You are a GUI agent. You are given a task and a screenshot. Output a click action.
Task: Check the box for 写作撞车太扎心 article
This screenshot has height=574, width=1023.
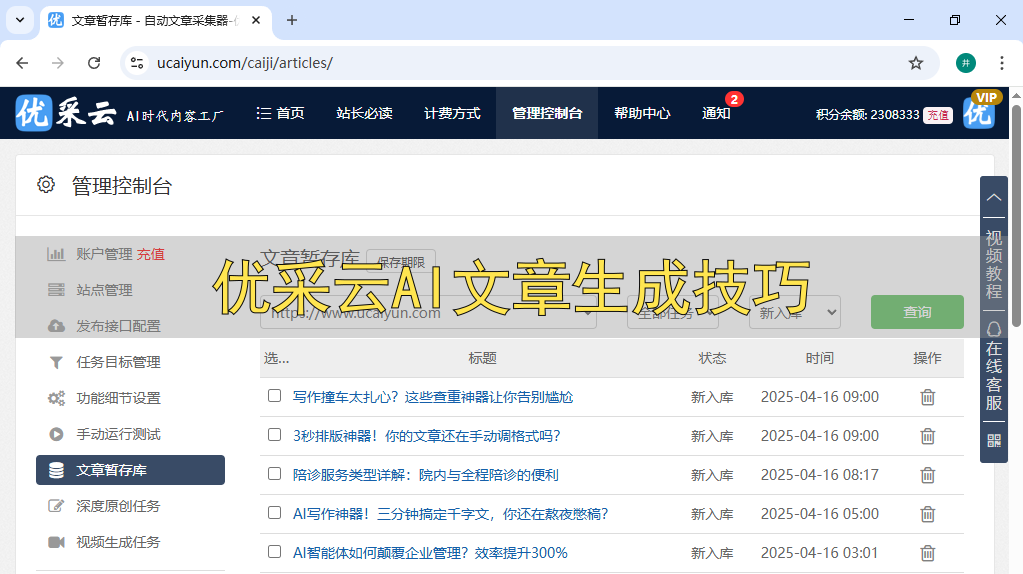(275, 396)
